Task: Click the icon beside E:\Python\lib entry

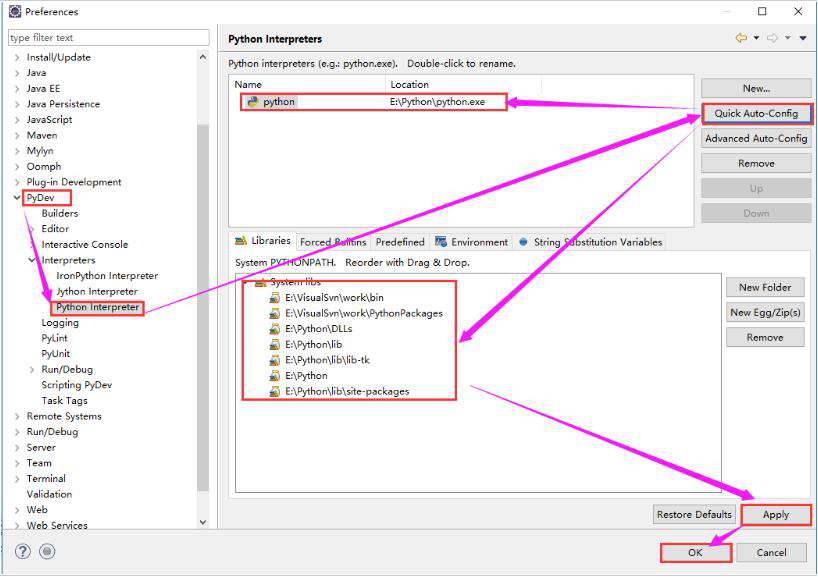Action: (274, 345)
